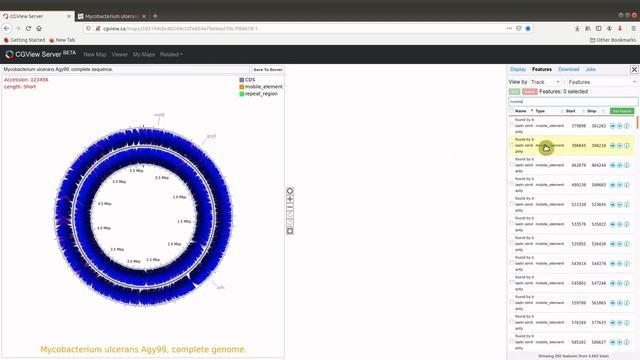Screen dimensions: 640x360
Task: Check the box for feature starting 543914
Action: pos(511,263)
